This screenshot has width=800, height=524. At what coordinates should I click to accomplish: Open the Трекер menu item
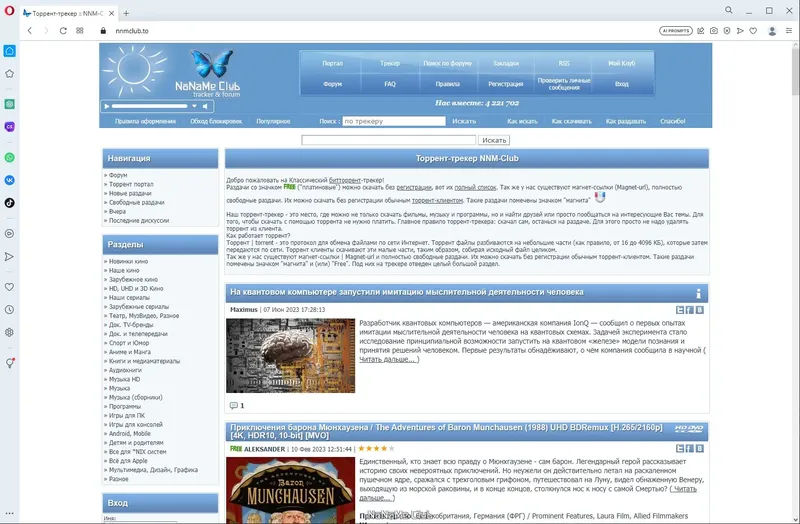click(390, 63)
